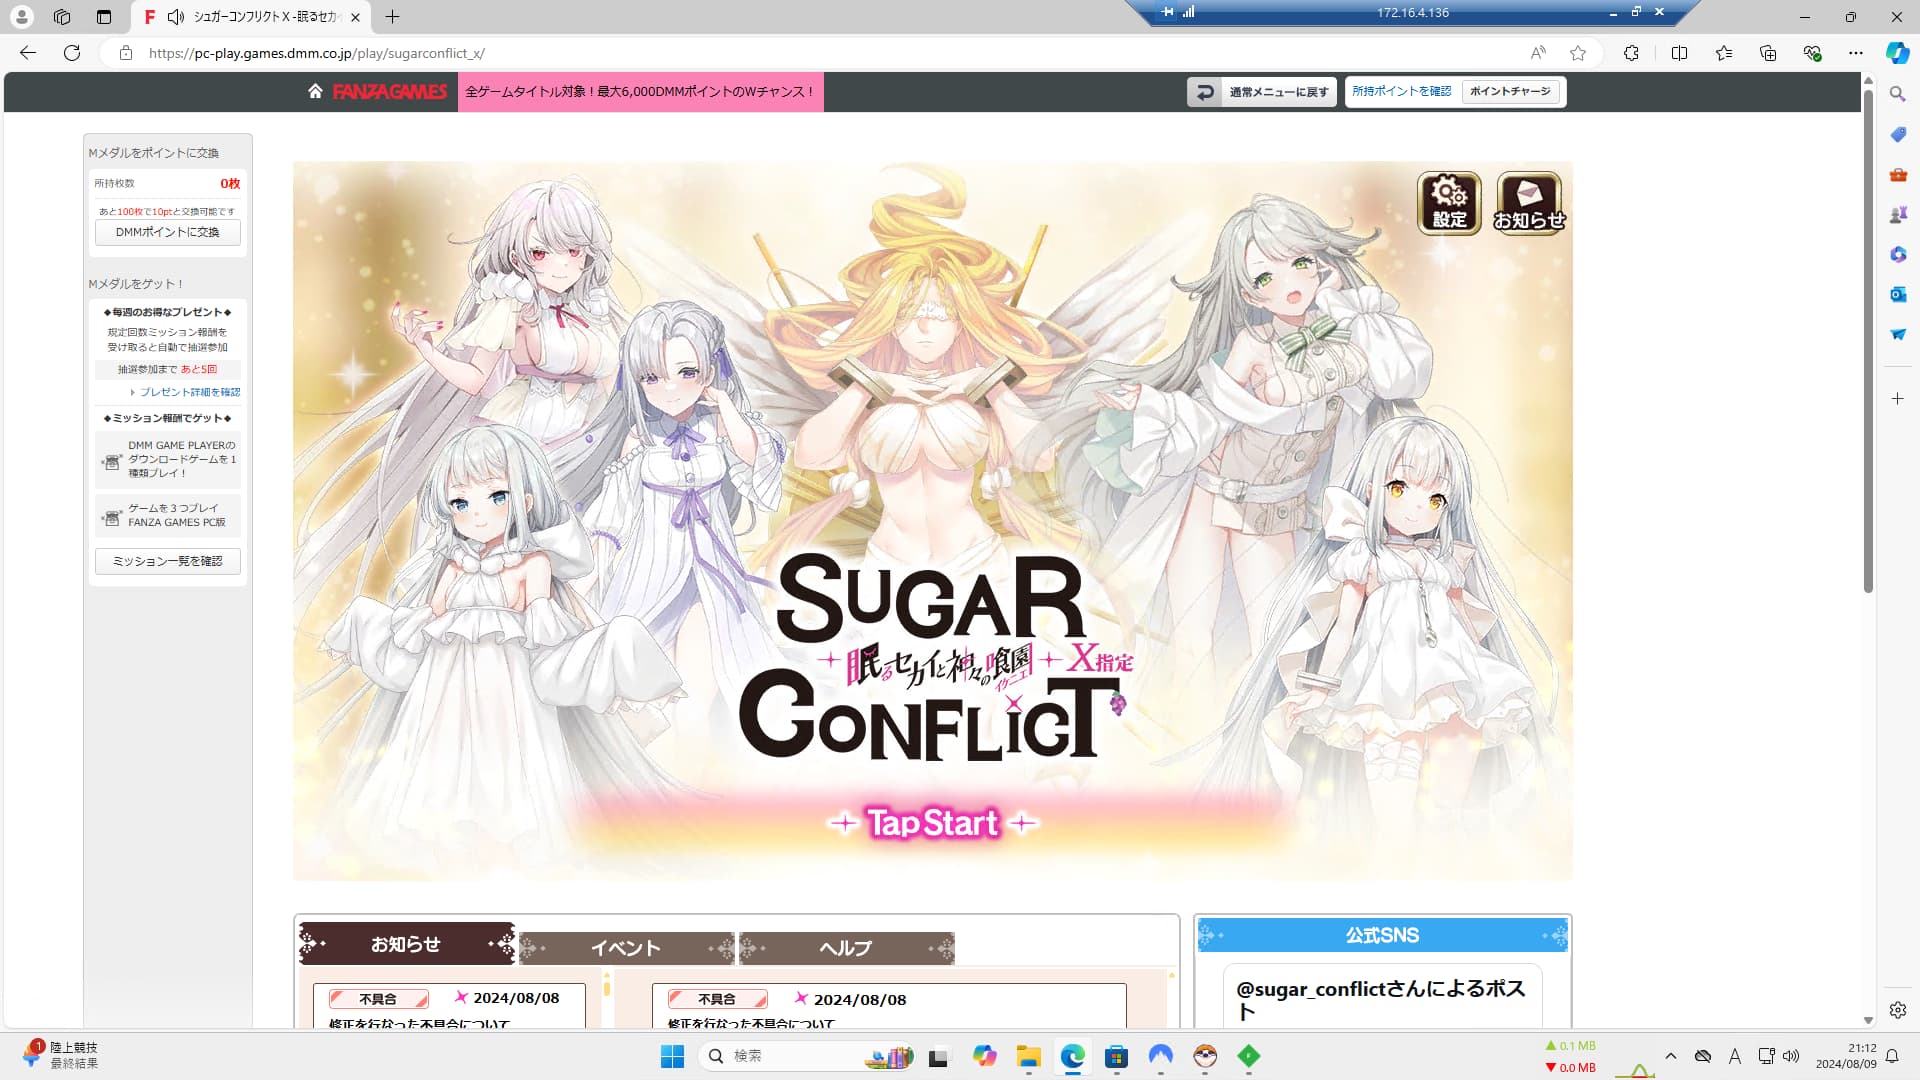Open notifications bell in taskbar

pos(1892,1056)
